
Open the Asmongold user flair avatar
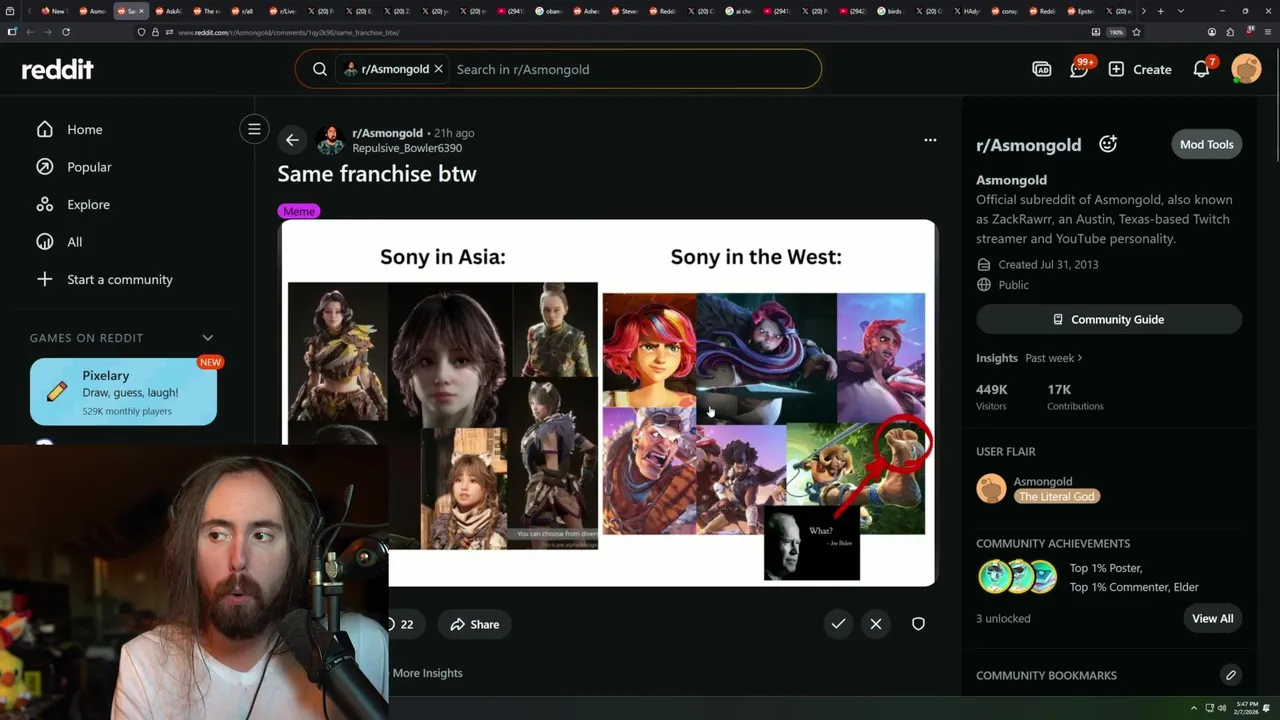[x=991, y=488]
